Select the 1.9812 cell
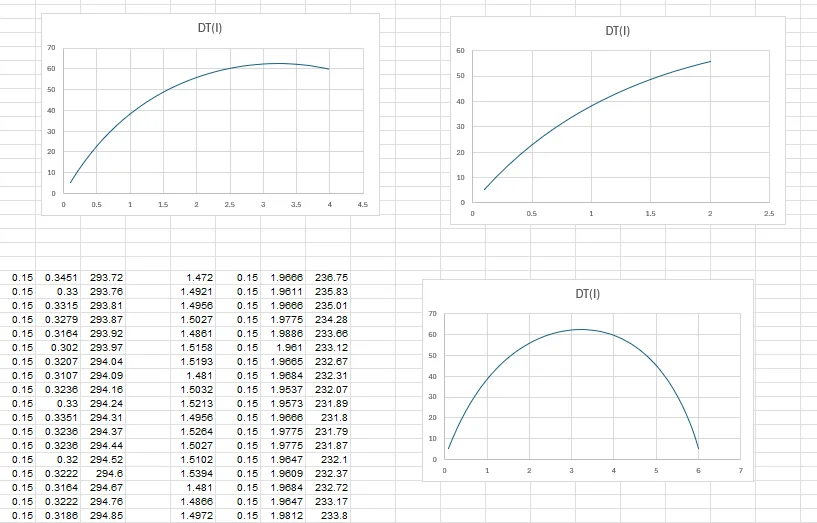 [283, 516]
